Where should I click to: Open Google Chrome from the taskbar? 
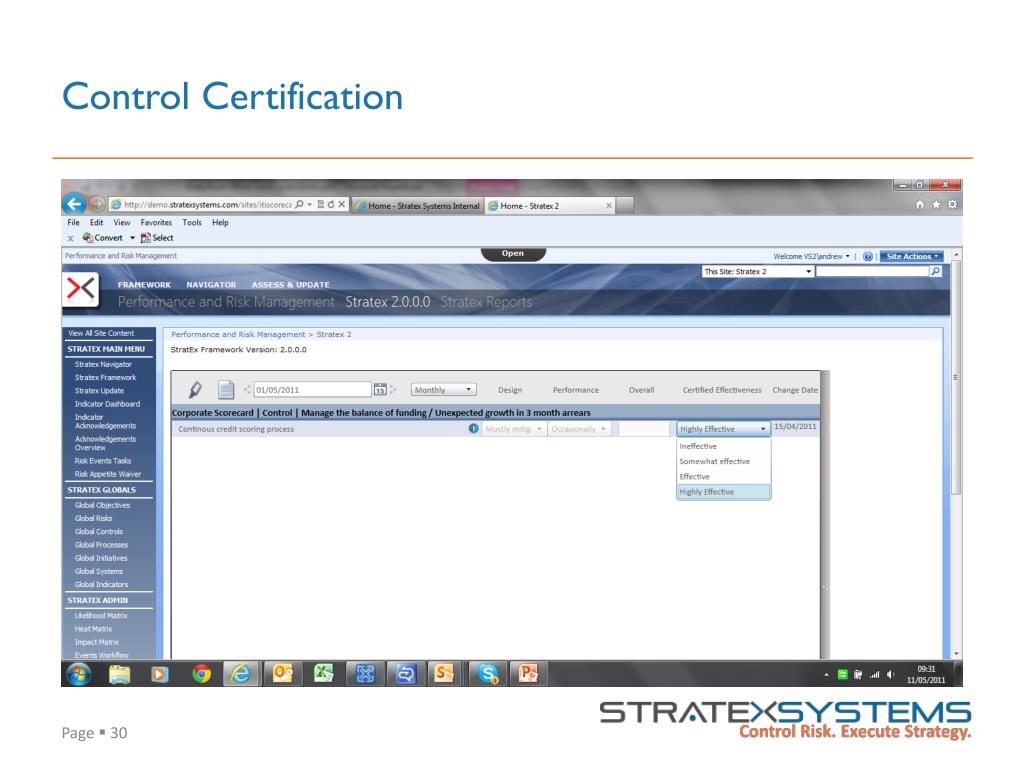click(201, 673)
